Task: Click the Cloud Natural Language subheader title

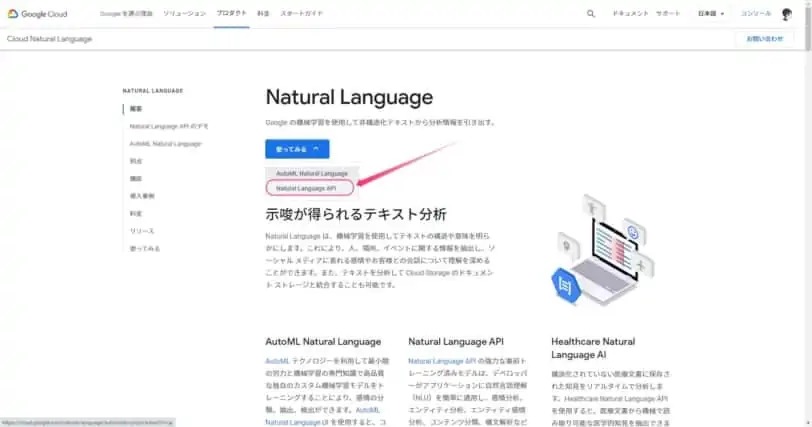Action: click(x=49, y=39)
